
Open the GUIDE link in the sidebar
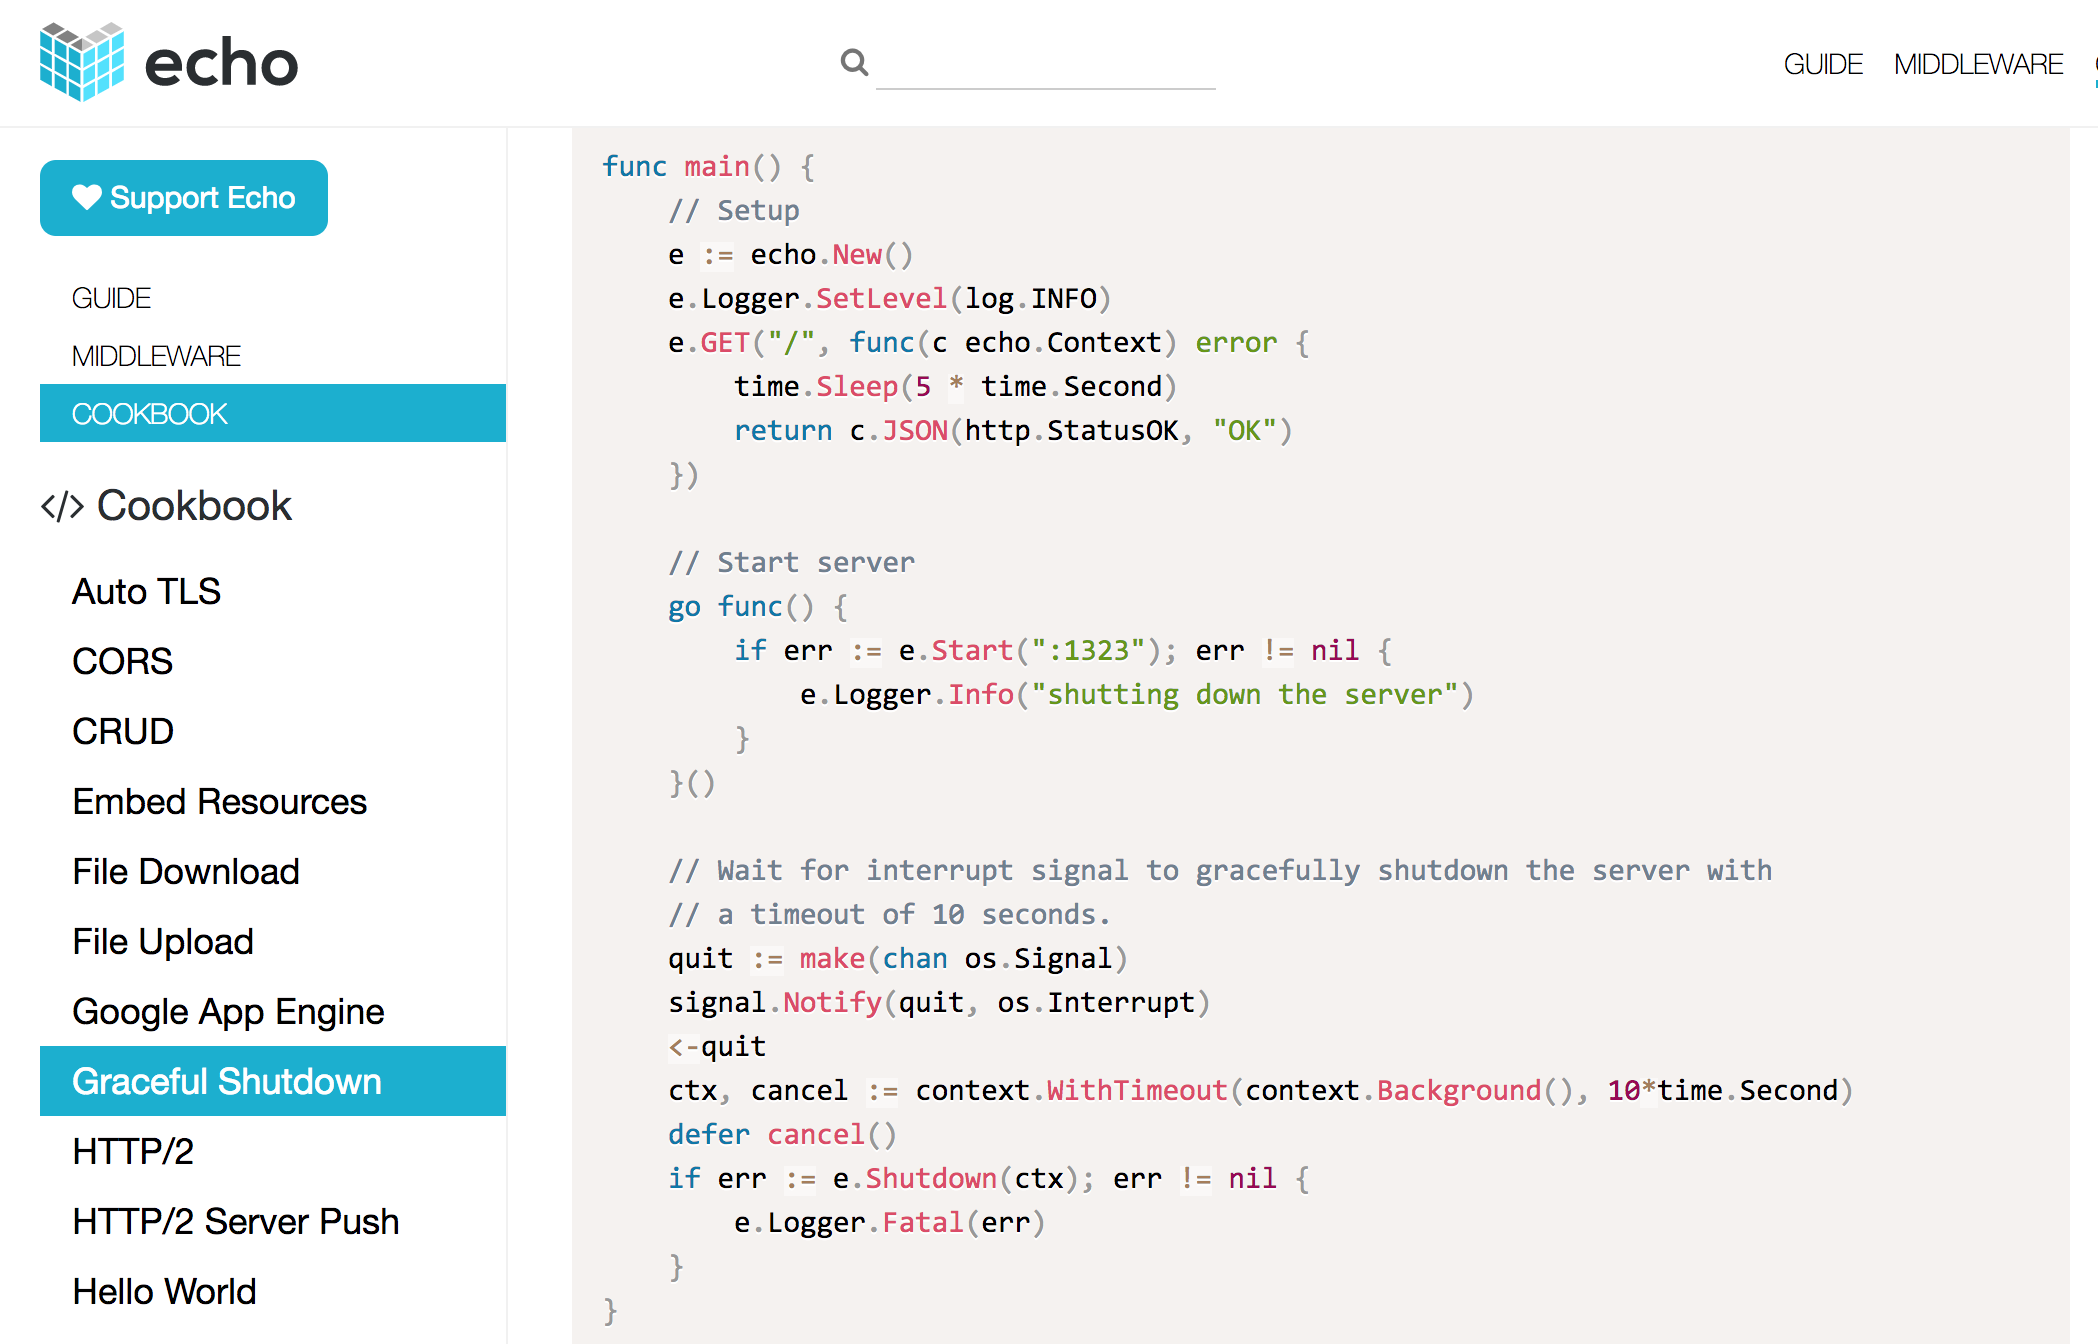(x=110, y=297)
